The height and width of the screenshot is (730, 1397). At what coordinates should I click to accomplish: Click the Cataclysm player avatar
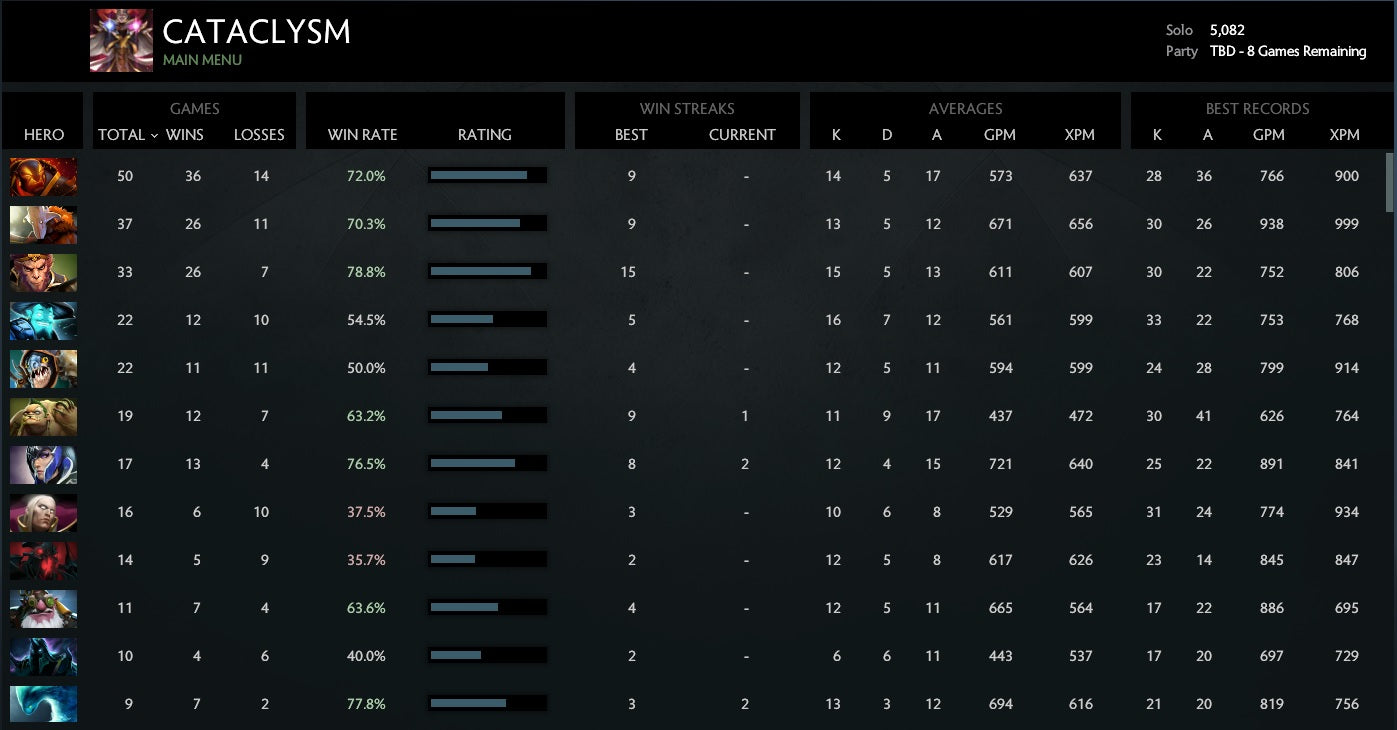coord(121,41)
